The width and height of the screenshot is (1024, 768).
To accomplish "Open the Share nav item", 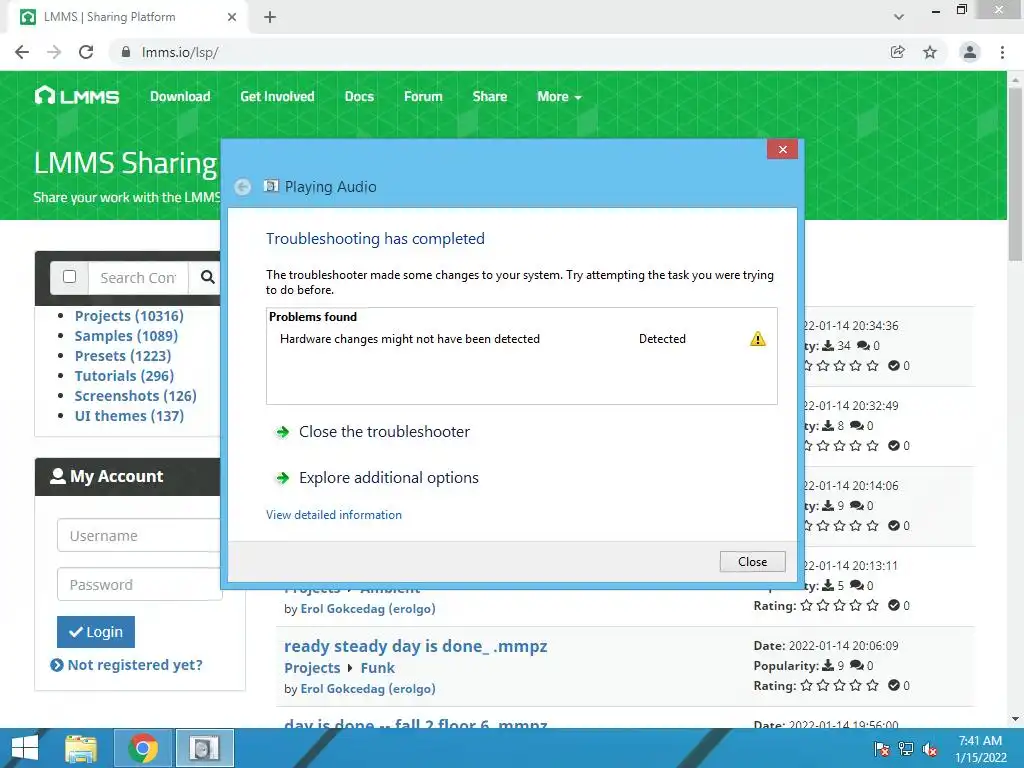I will (x=490, y=97).
